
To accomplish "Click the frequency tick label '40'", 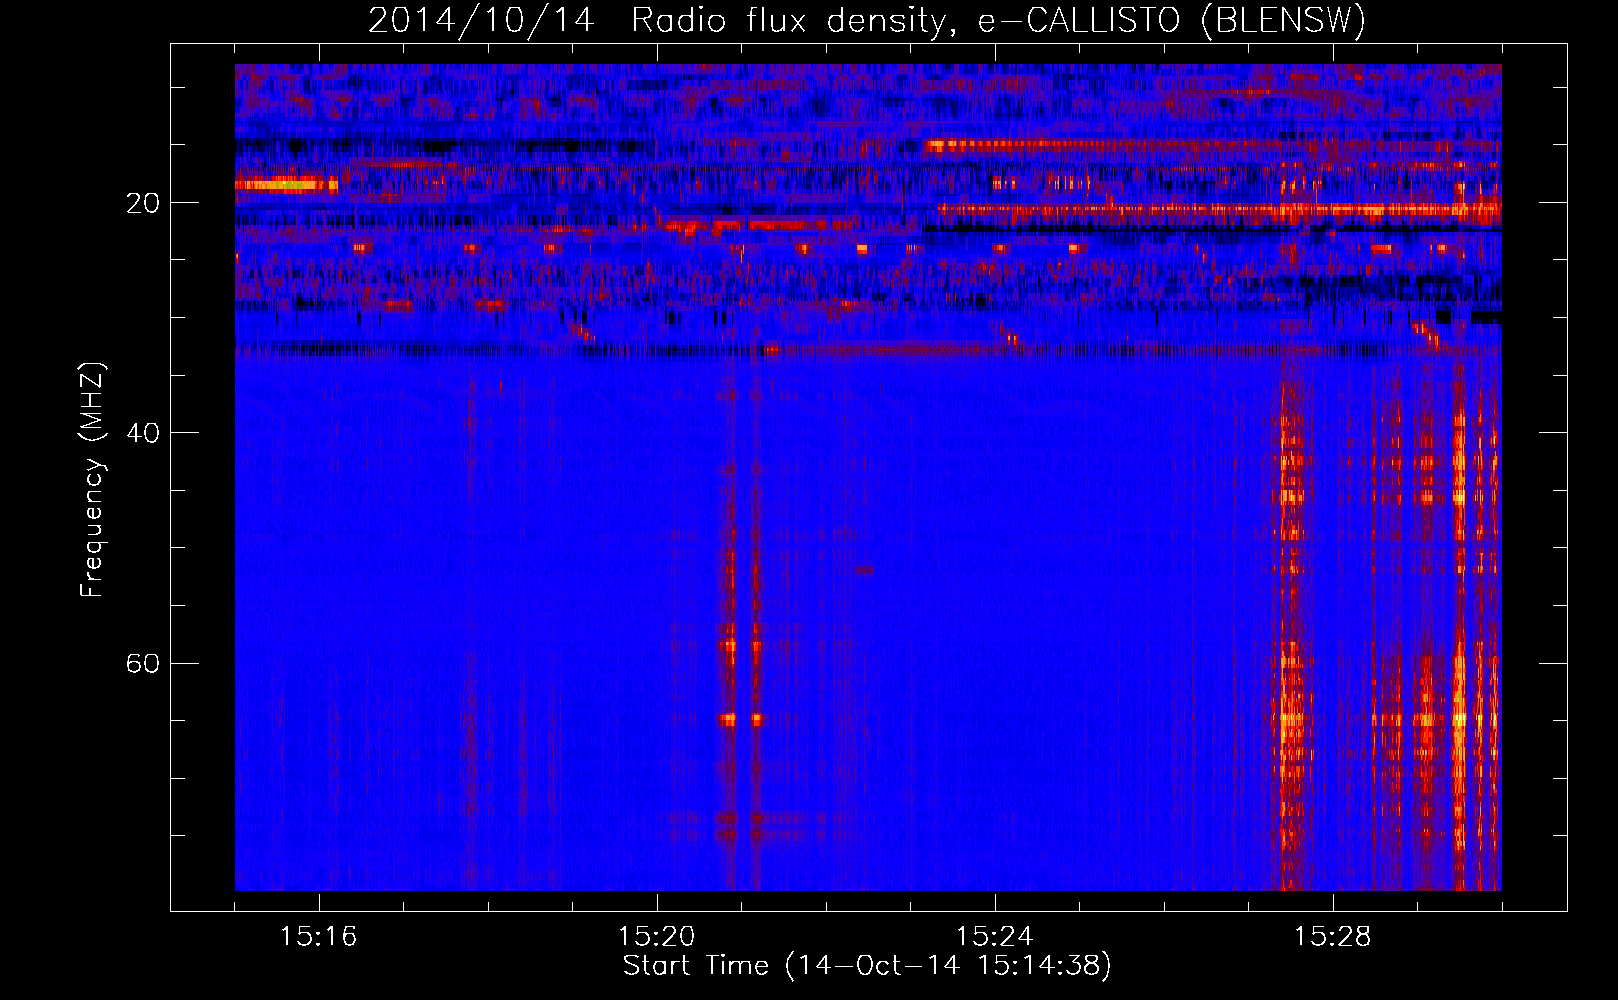I will click(142, 433).
